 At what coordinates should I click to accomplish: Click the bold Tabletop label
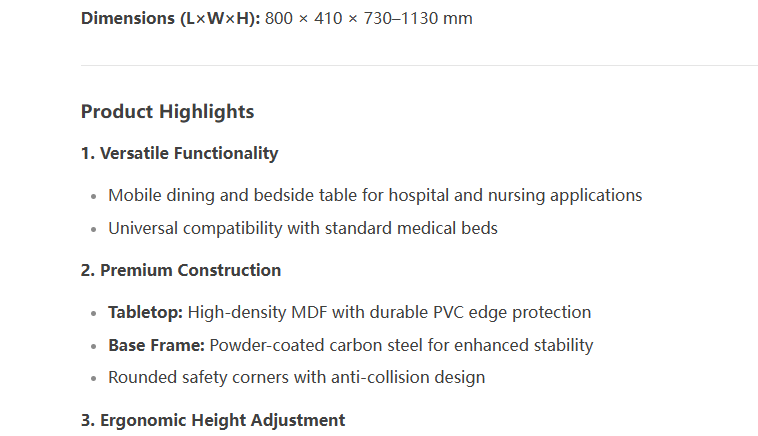click(146, 313)
